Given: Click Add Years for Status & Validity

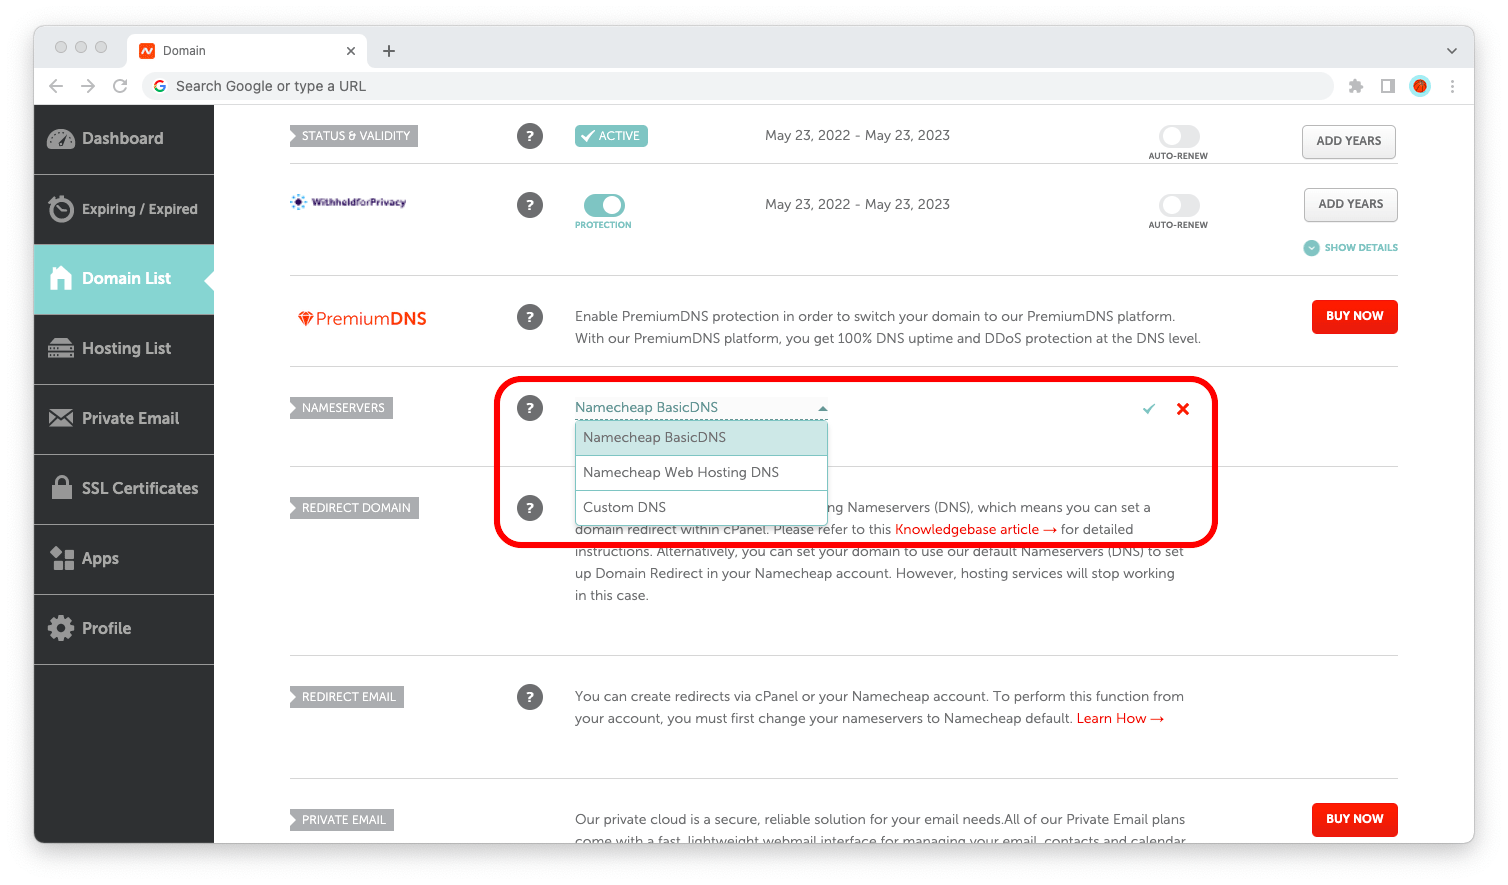Looking at the screenshot, I should pyautogui.click(x=1348, y=141).
